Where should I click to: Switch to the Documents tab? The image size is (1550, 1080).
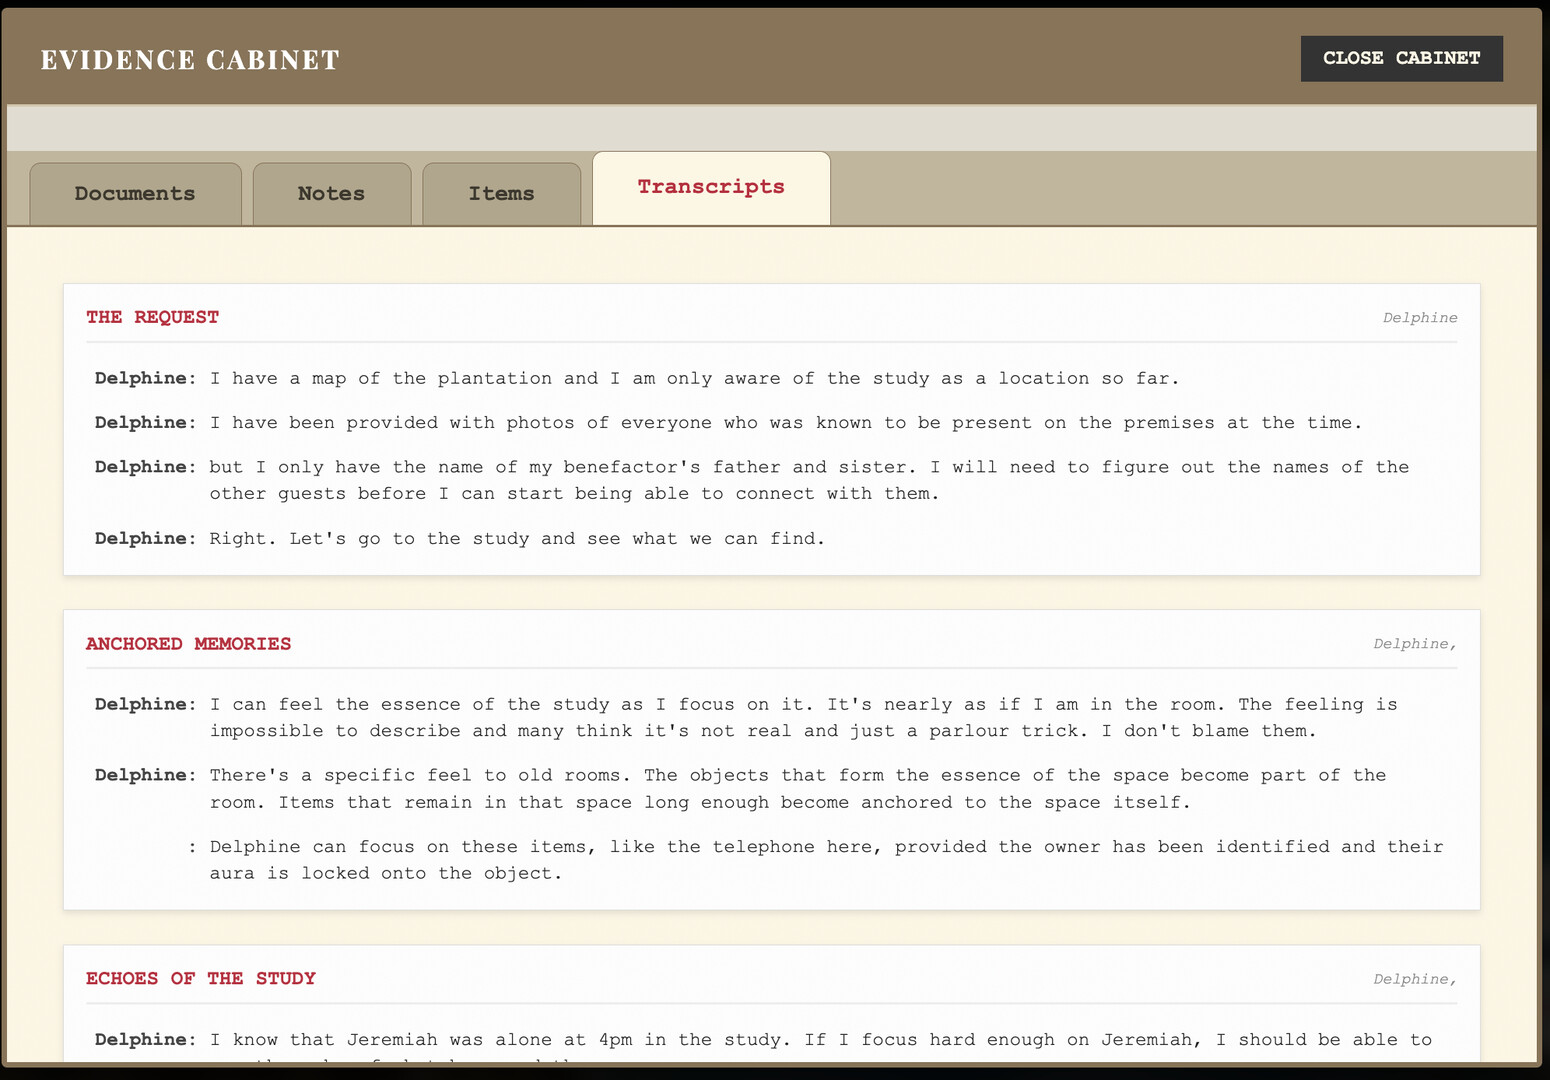click(x=134, y=193)
